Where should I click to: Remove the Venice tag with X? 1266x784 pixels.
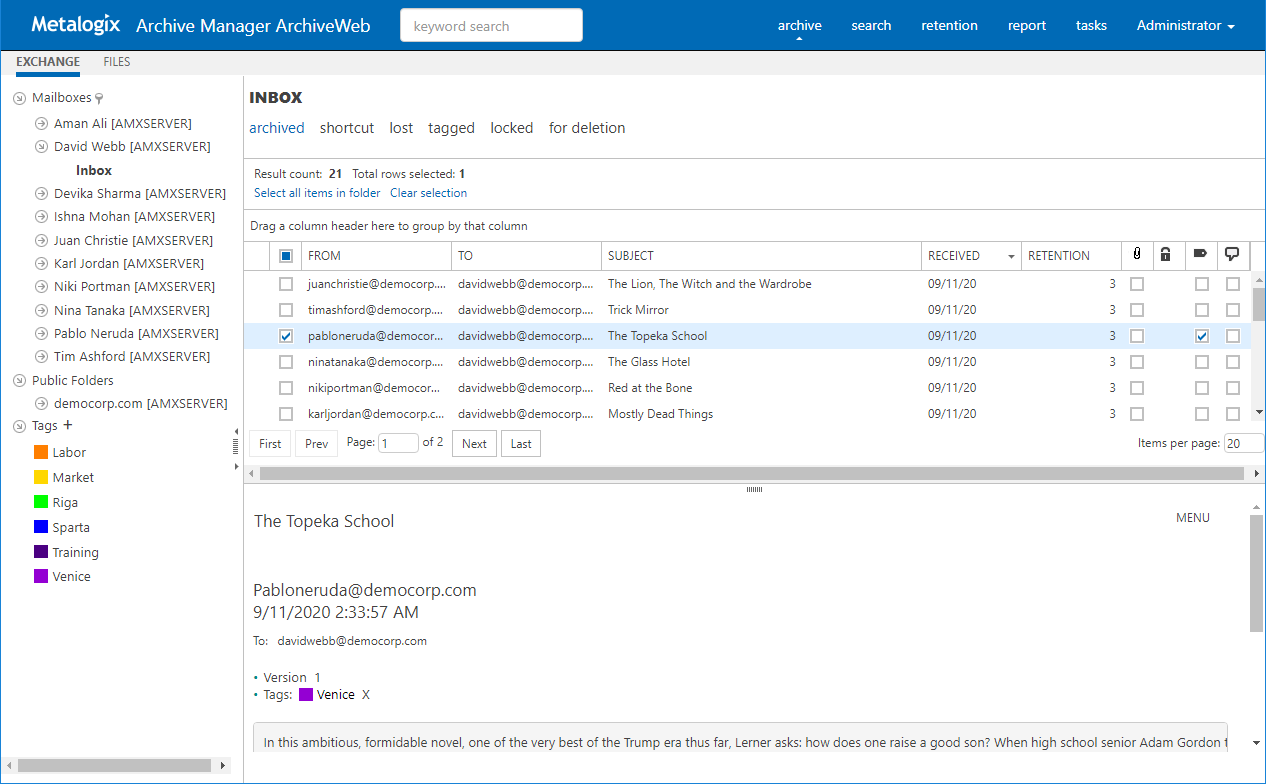click(x=366, y=695)
